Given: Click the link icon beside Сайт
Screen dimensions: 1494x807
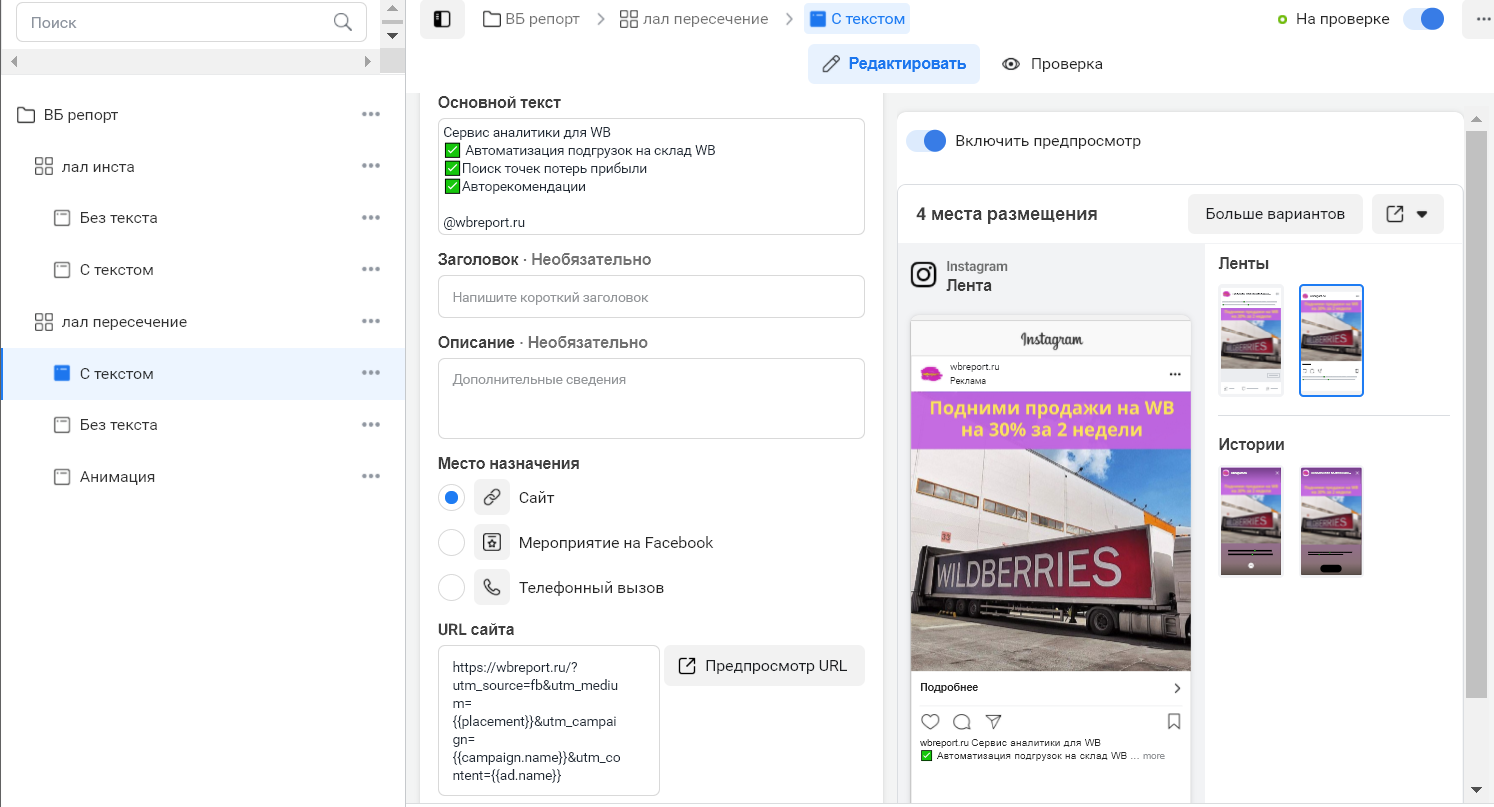Looking at the screenshot, I should (491, 497).
